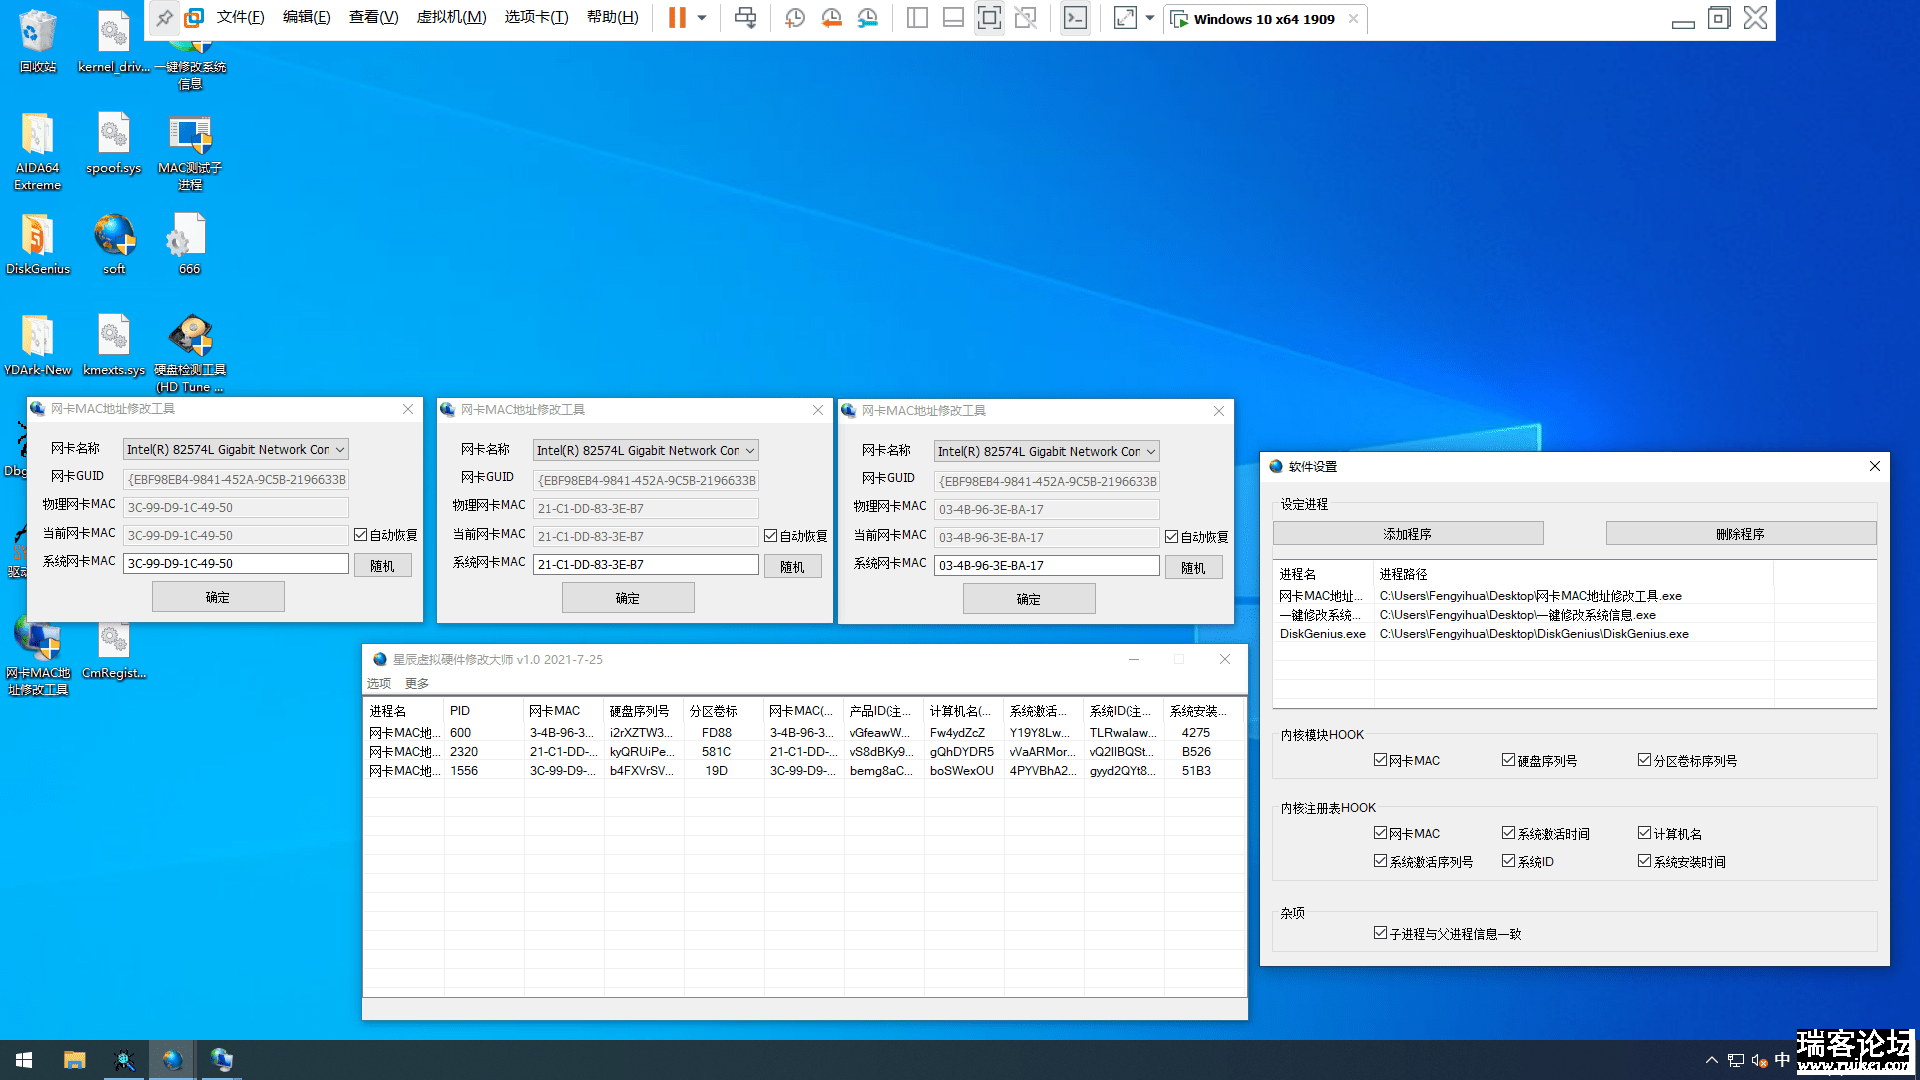
Task: Open the console view terminal icon
Action: pos(1075,18)
